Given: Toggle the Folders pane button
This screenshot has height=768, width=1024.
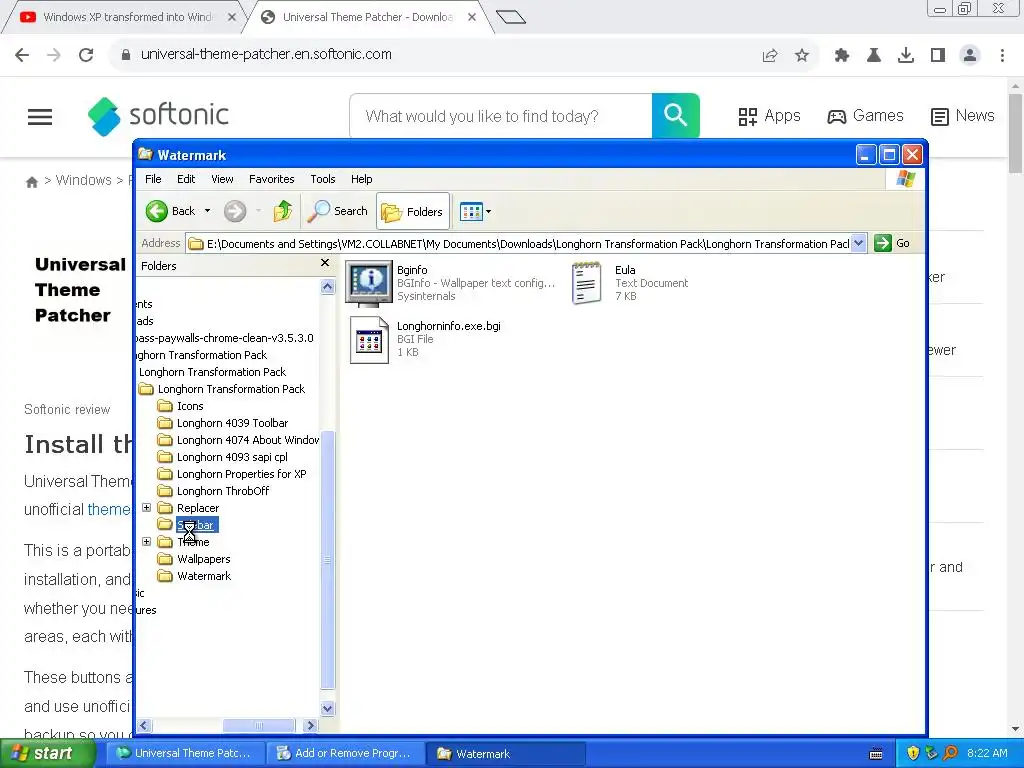Looking at the screenshot, I should pos(413,211).
